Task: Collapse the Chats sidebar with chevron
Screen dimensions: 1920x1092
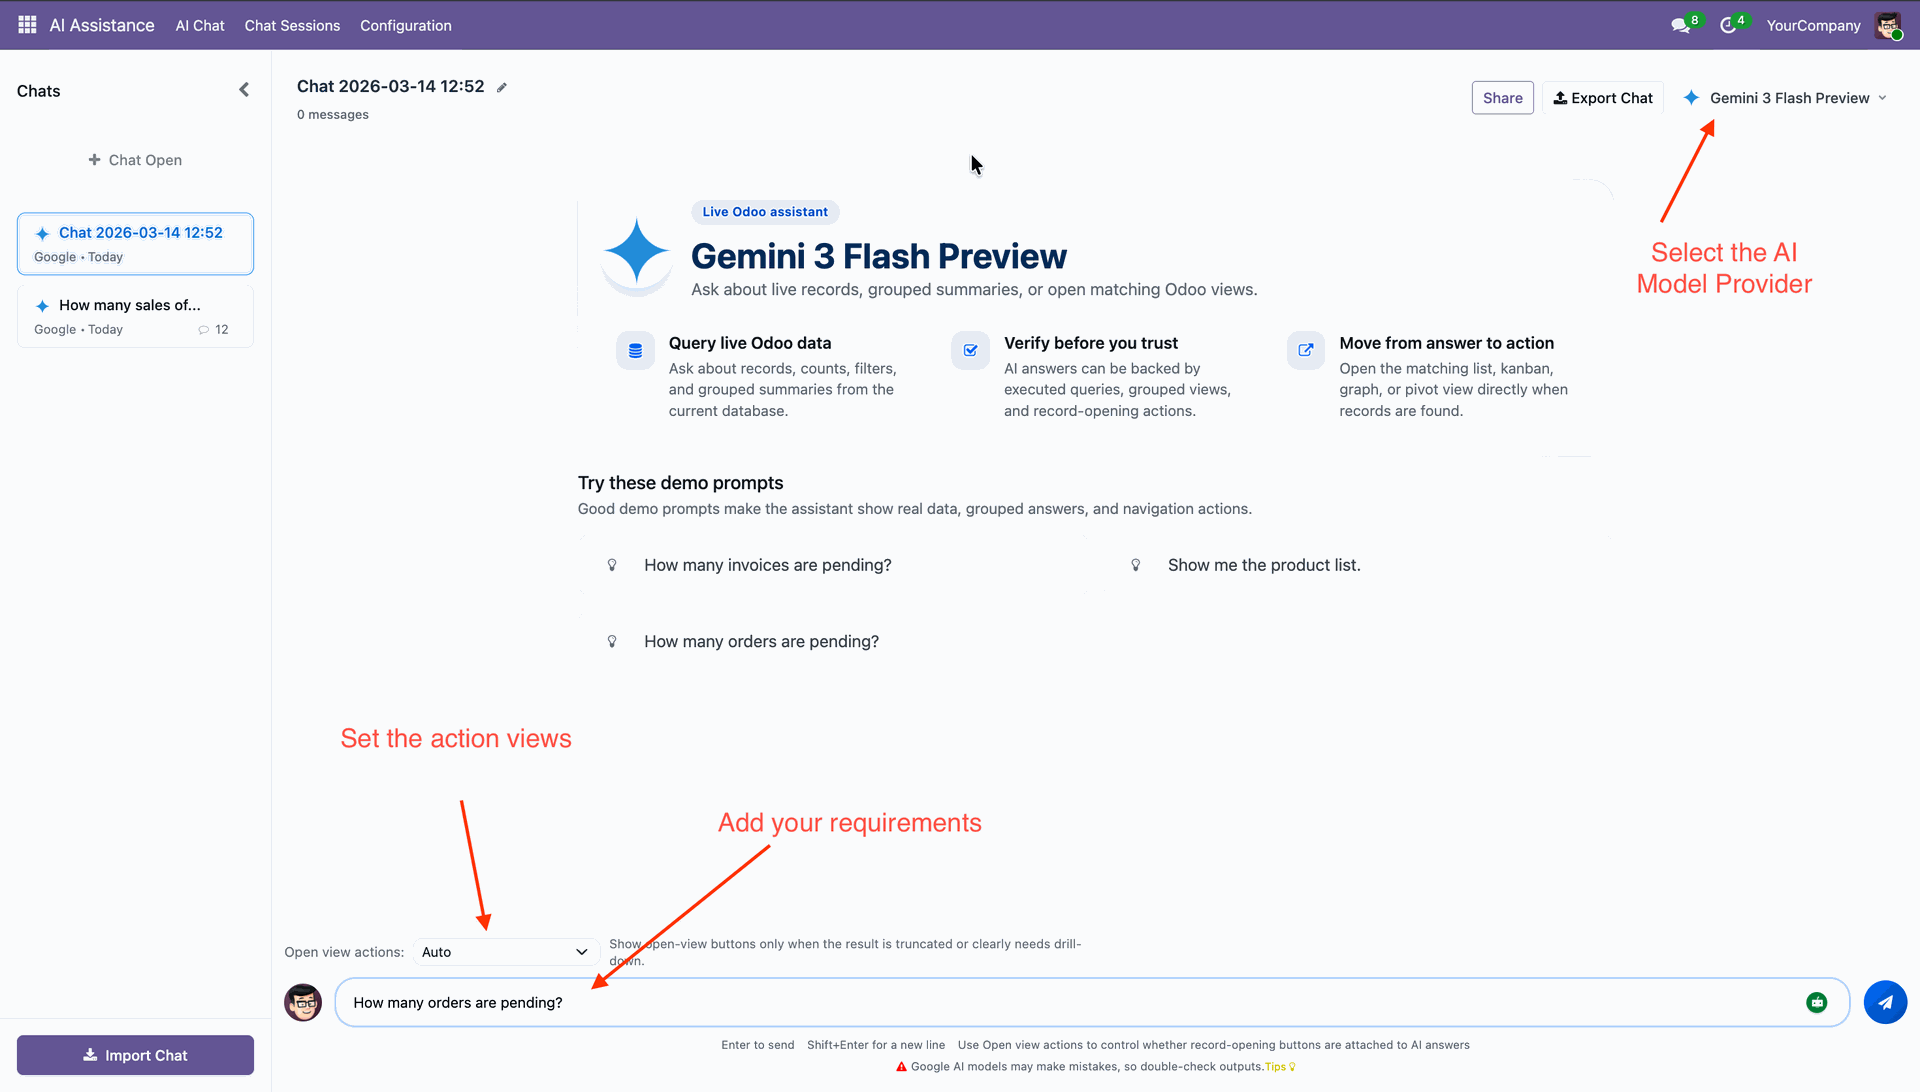Action: (244, 90)
